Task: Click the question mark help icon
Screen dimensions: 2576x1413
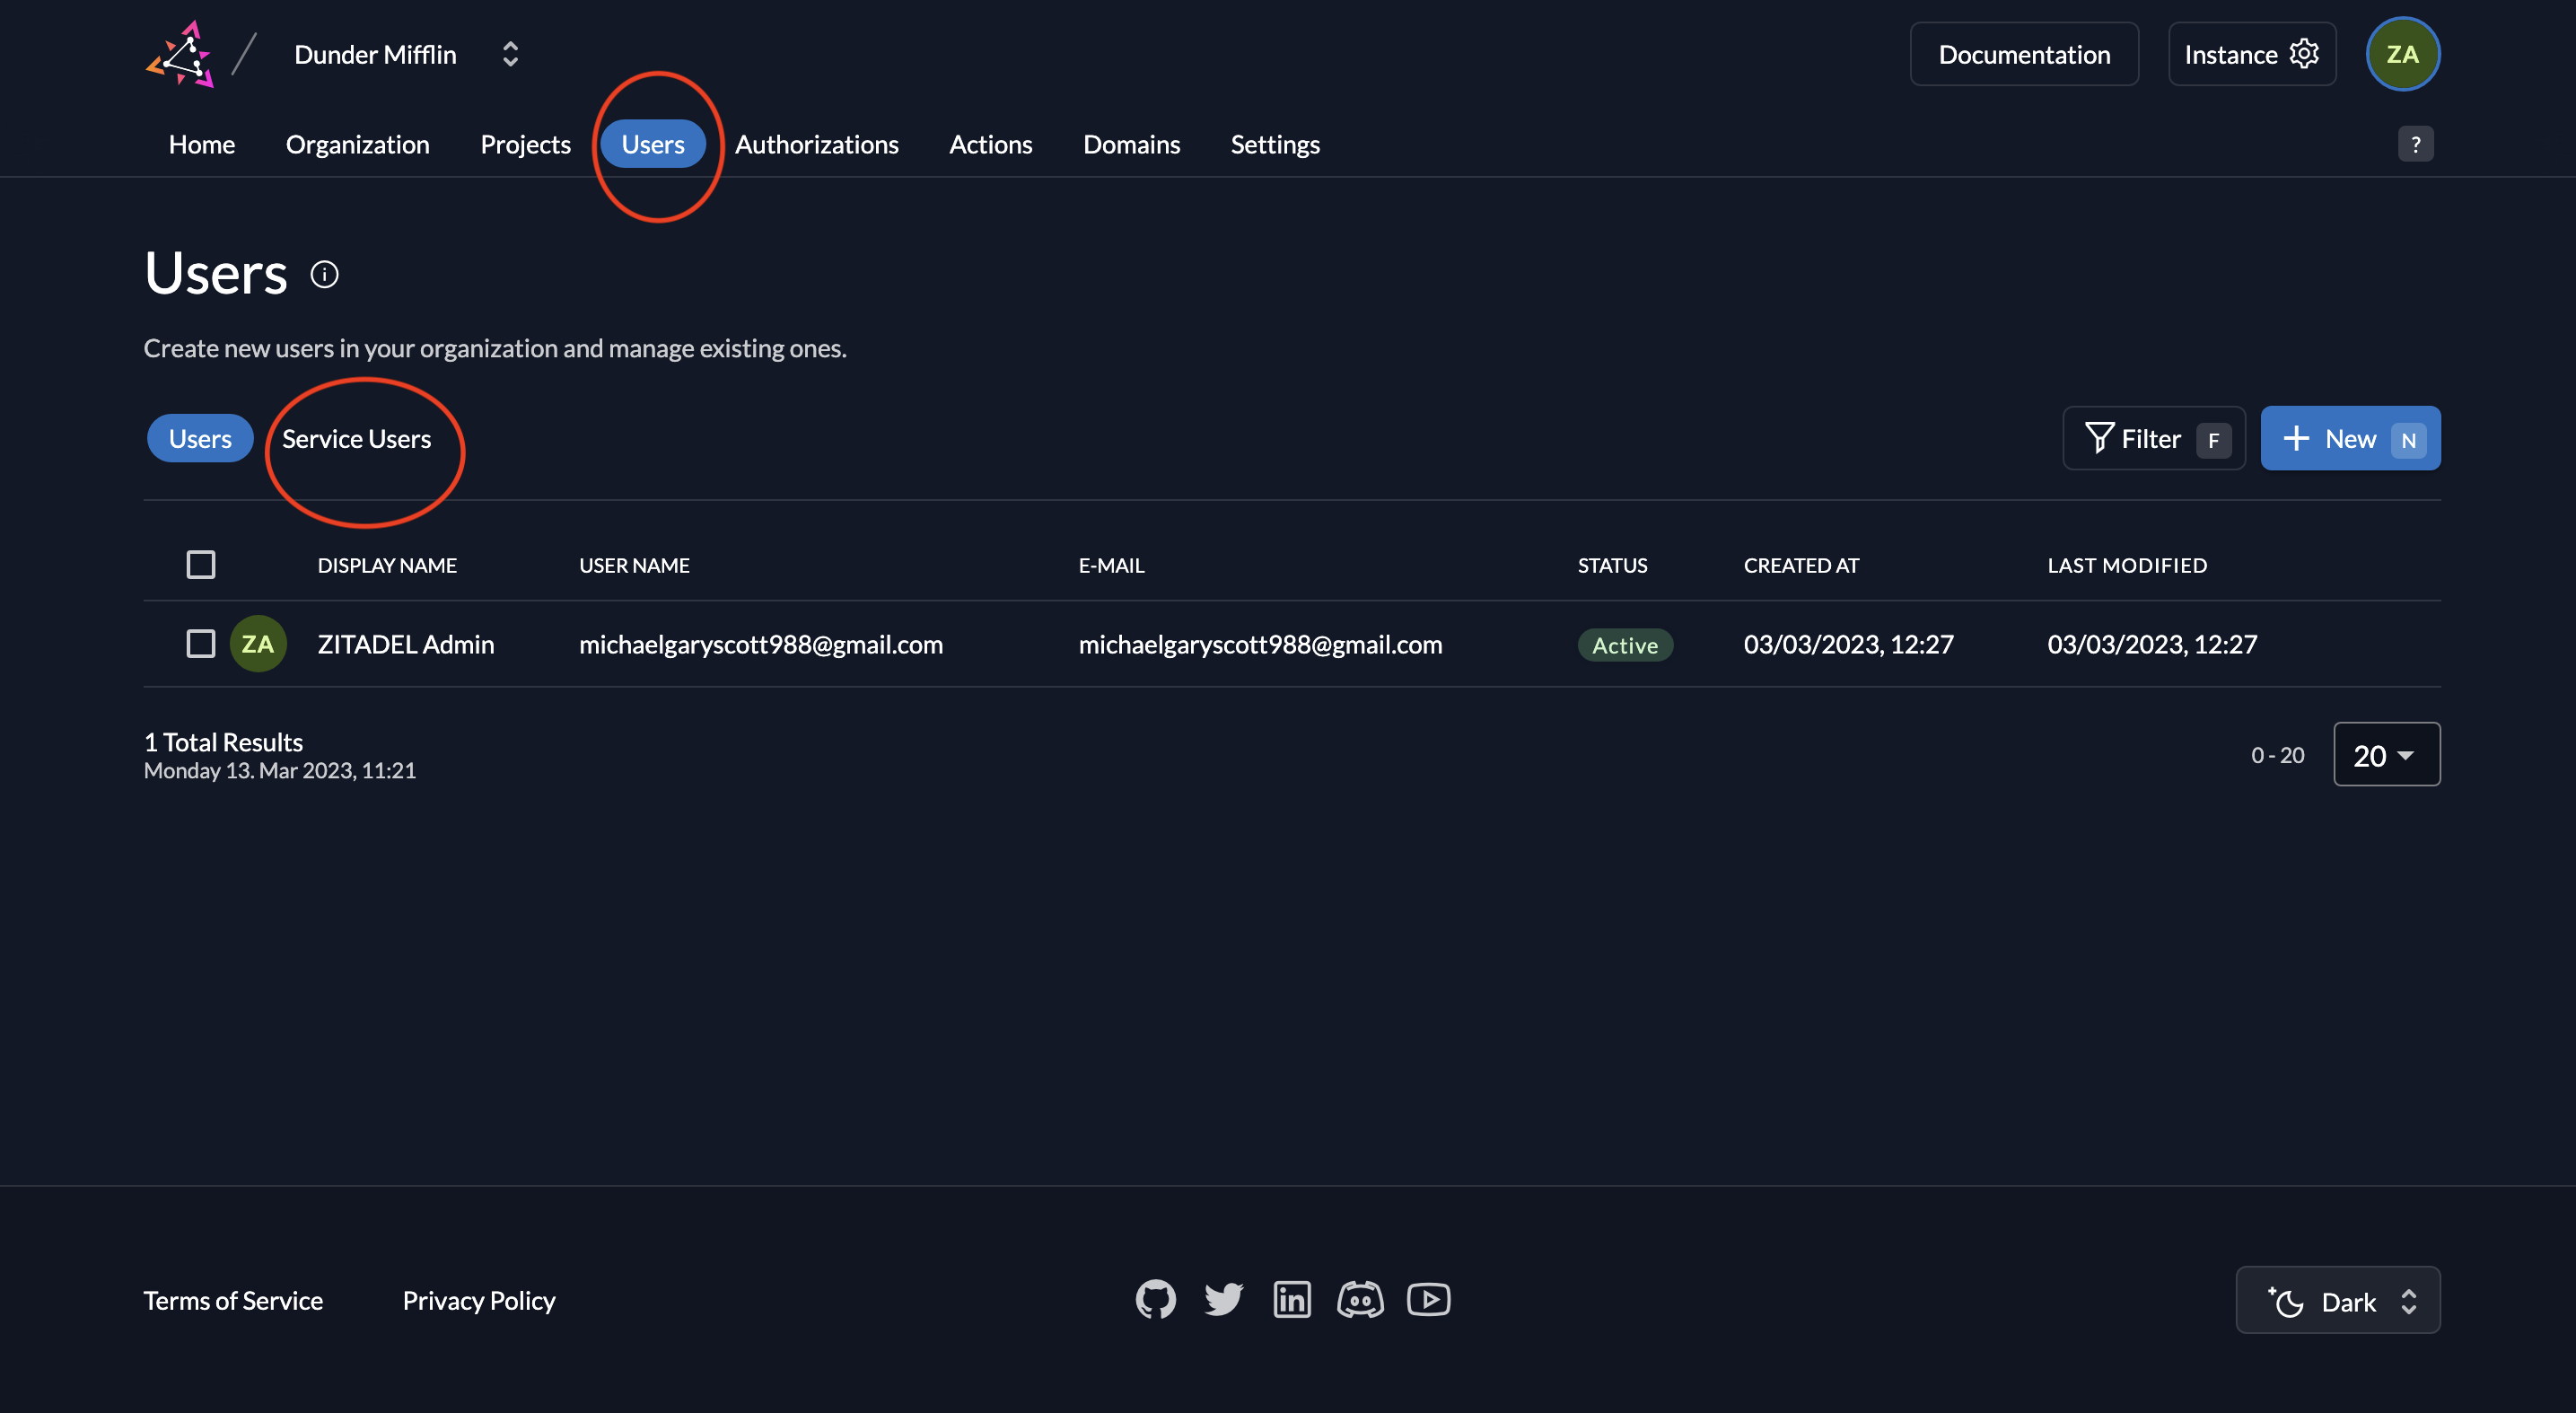Action: [x=2417, y=144]
